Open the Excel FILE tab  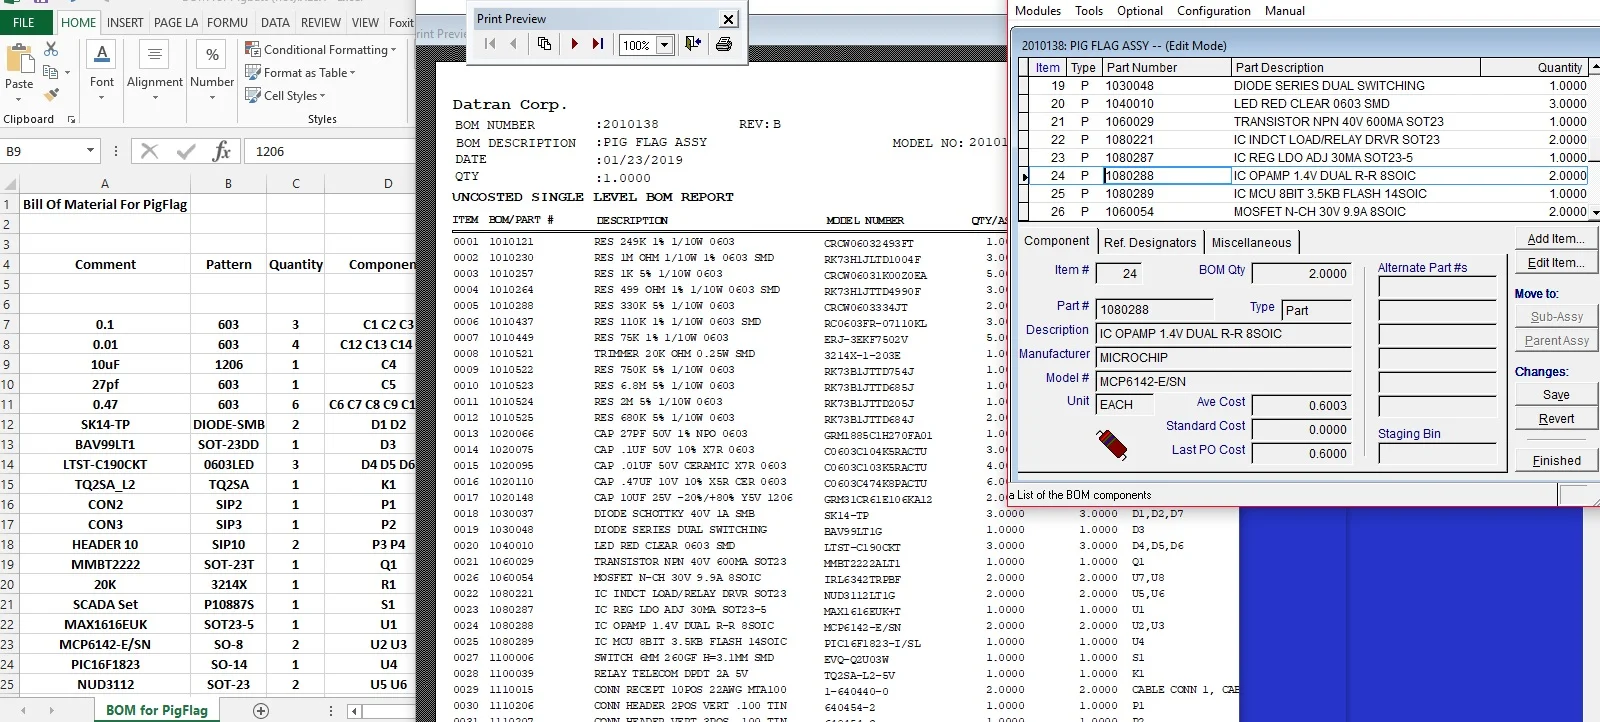coord(24,22)
